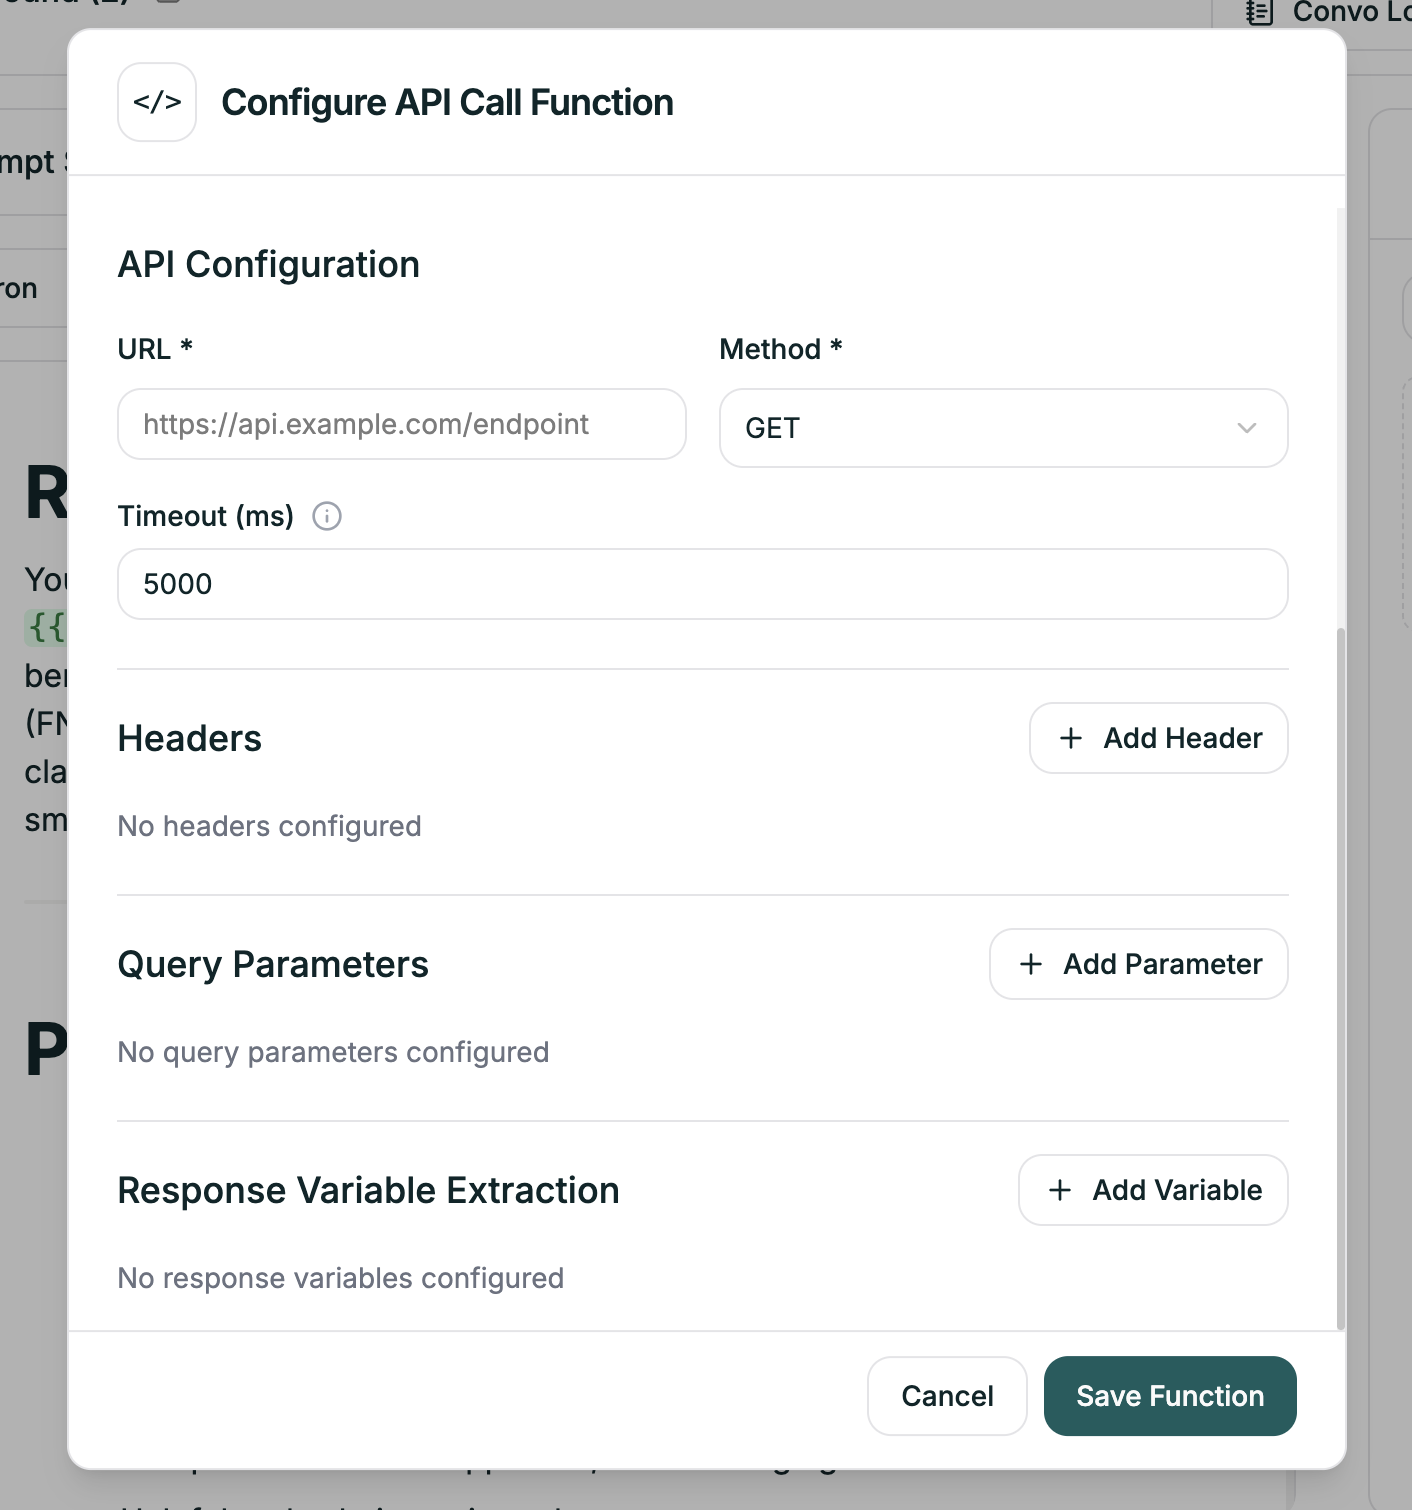Click the info icon beside Timeout (ms)
The height and width of the screenshot is (1510, 1412).
pos(327,516)
